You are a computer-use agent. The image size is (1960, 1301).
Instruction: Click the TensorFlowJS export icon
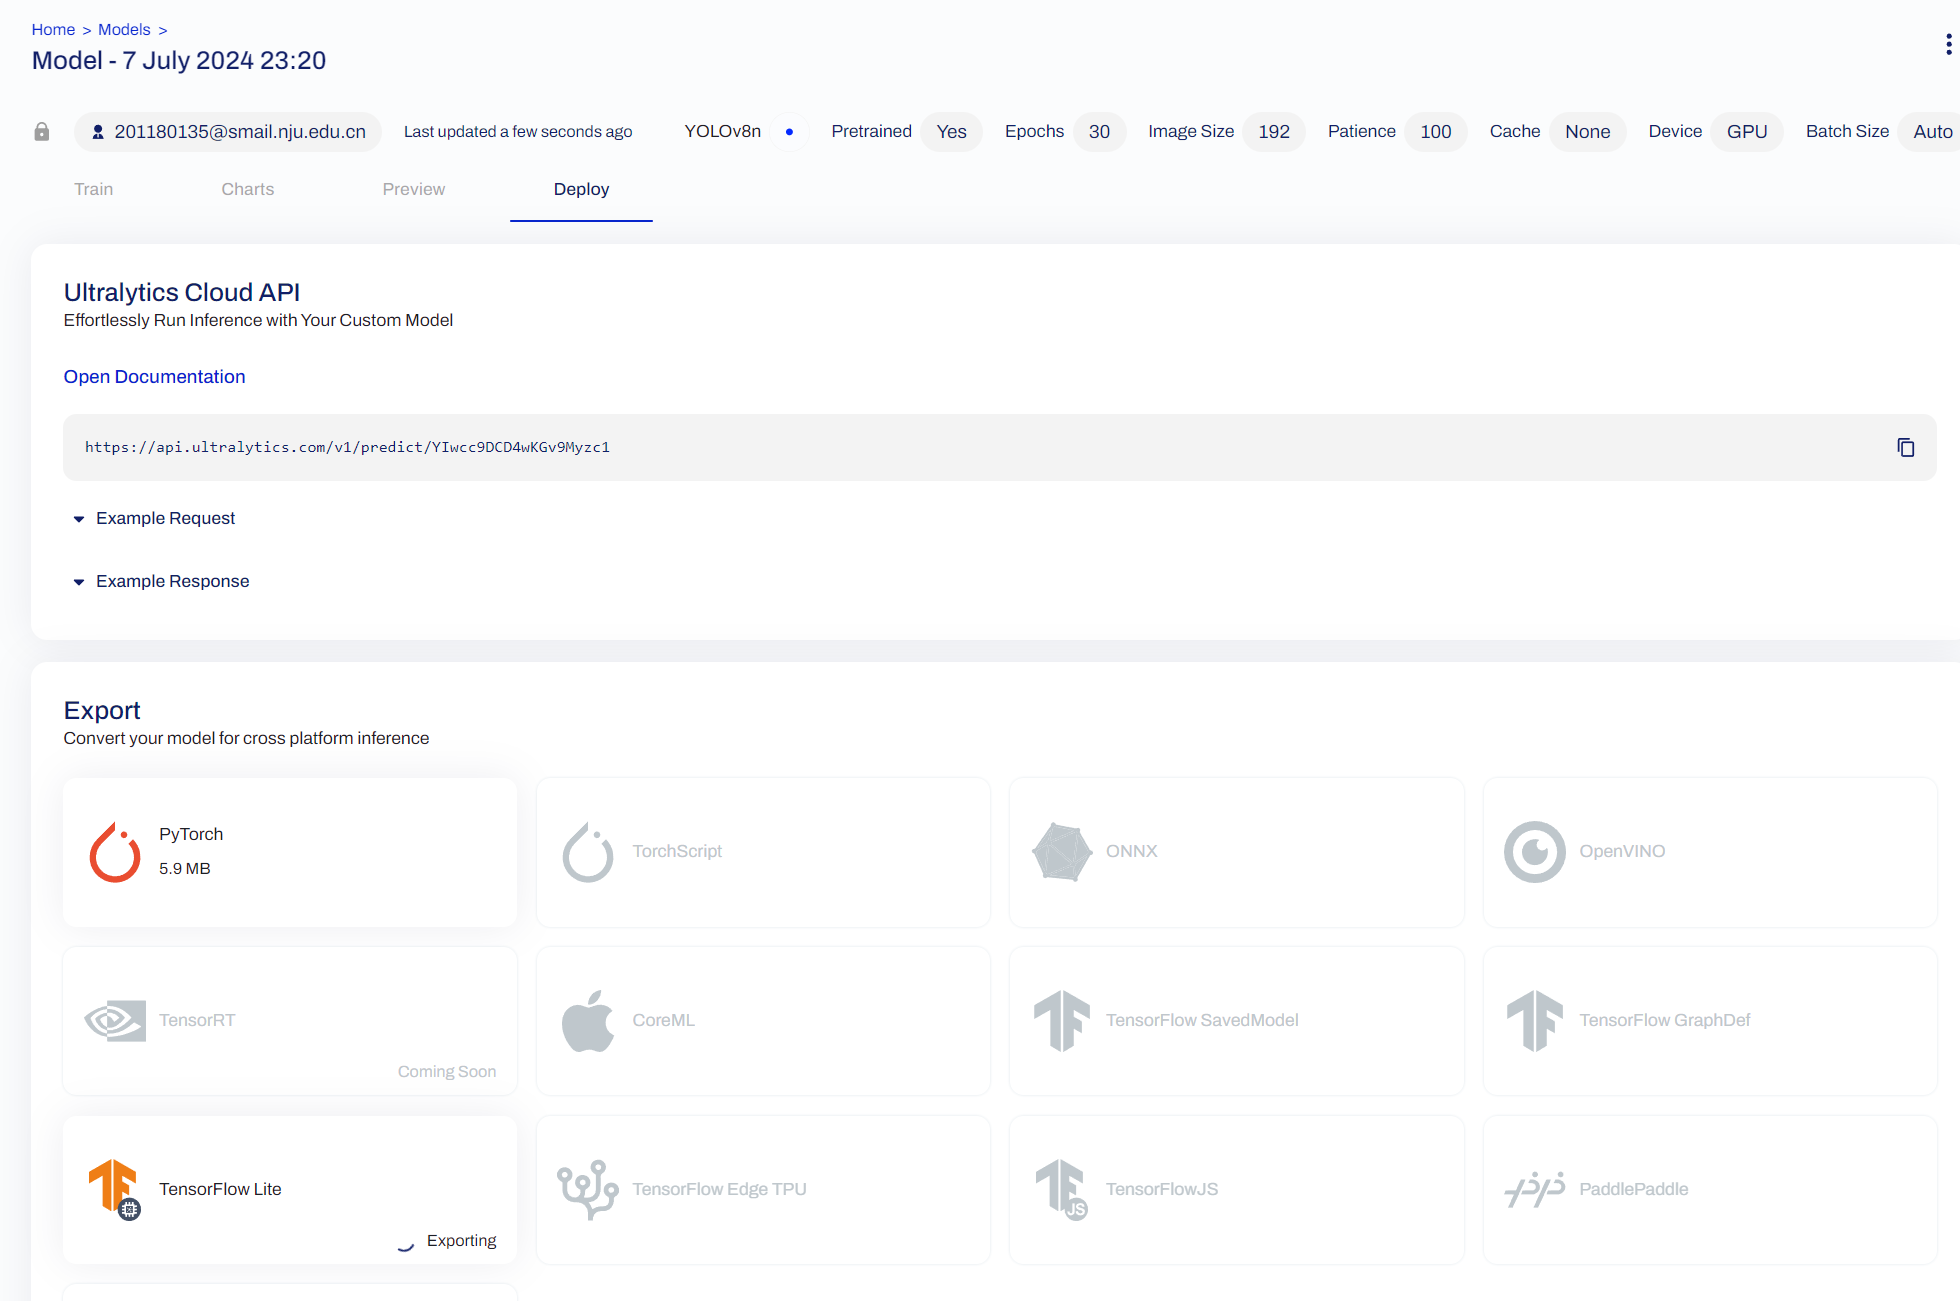[x=1061, y=1189]
